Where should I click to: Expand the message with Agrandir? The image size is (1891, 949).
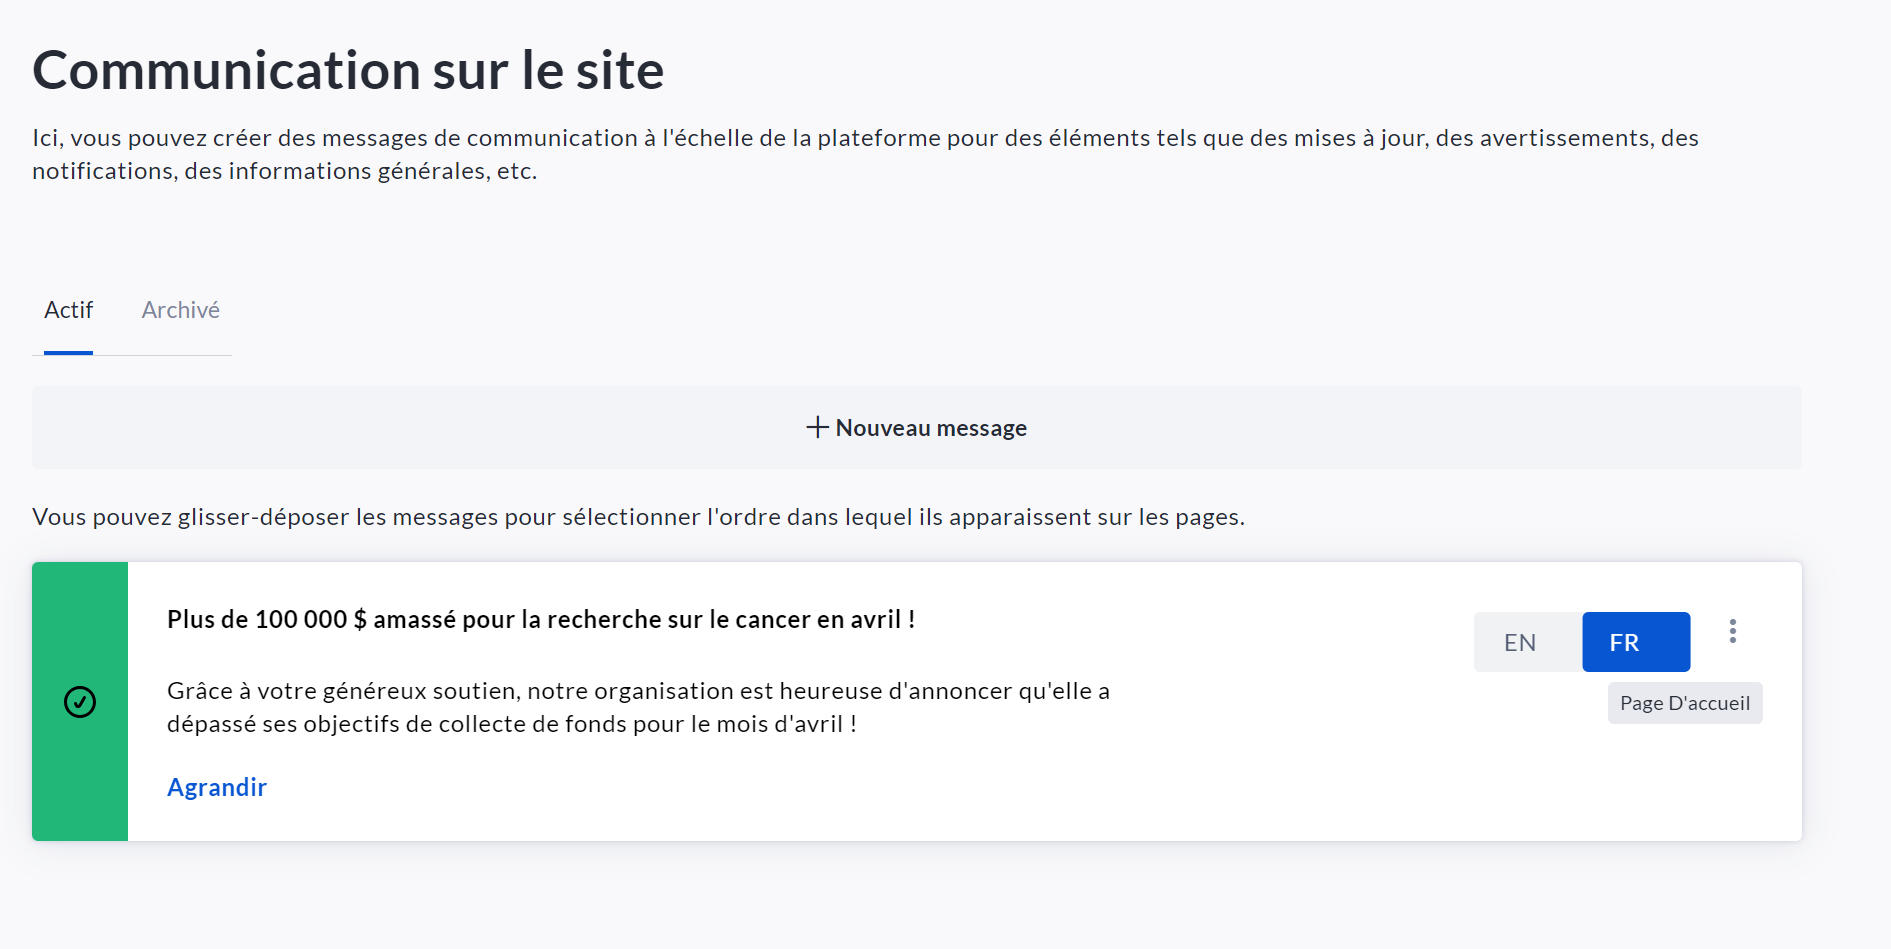click(x=217, y=788)
